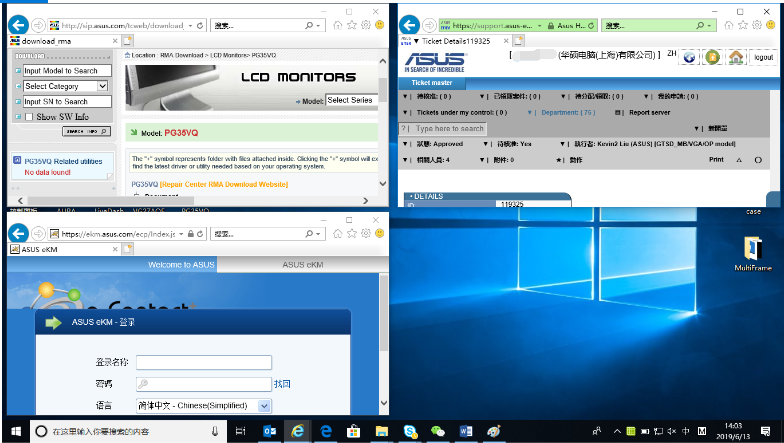This screenshot has width=784, height=443.
Task: Refresh the sip.asus.com download page
Action: pos(200,25)
